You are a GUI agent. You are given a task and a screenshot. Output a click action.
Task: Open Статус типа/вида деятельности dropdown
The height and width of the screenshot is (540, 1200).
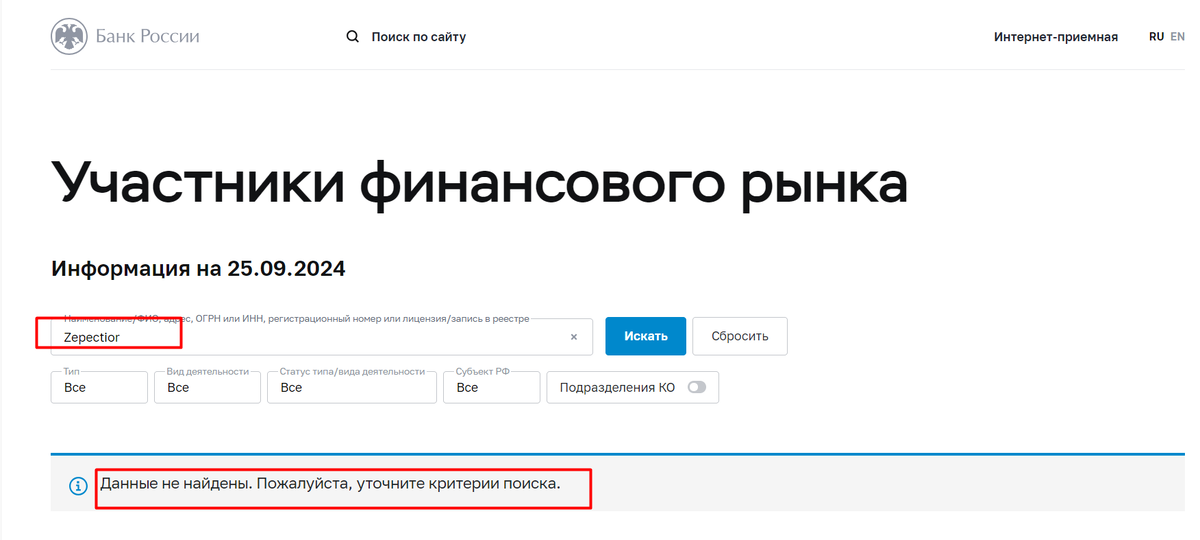352,387
